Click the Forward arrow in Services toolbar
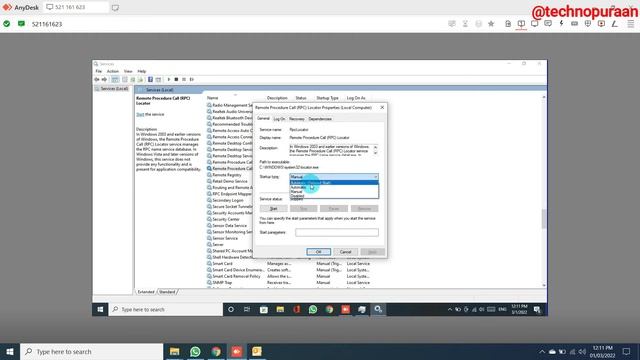 click(x=104, y=79)
